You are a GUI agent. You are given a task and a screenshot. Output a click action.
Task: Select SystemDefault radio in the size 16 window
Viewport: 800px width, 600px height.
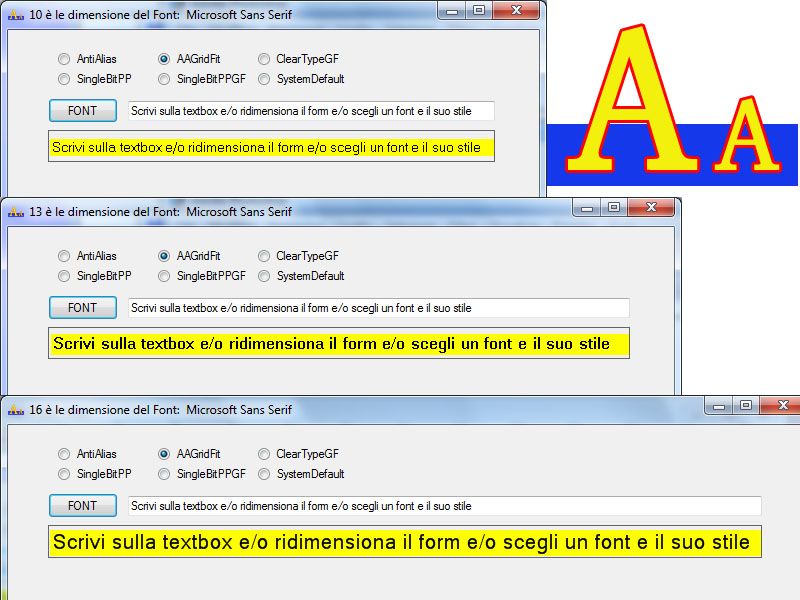tap(301, 474)
